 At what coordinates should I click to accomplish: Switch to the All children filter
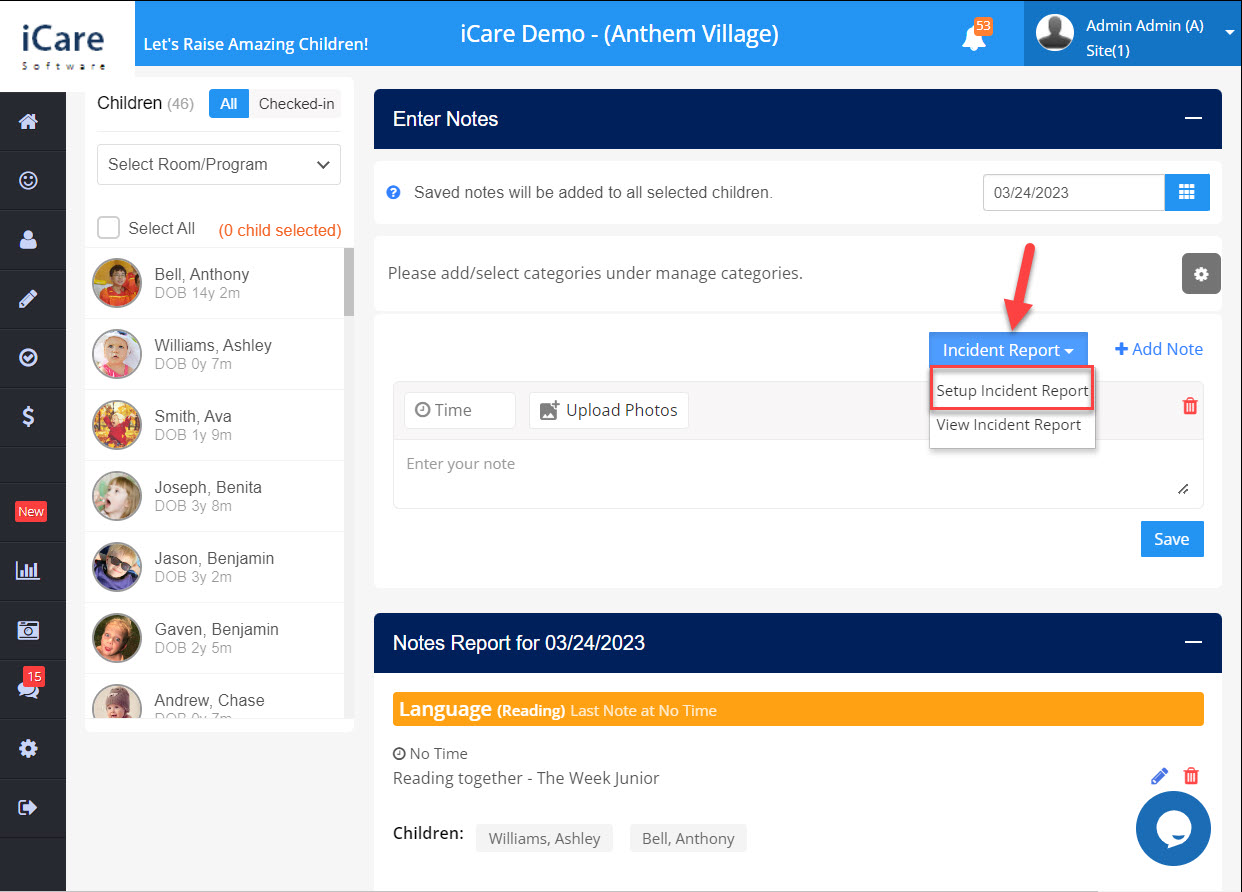229,104
